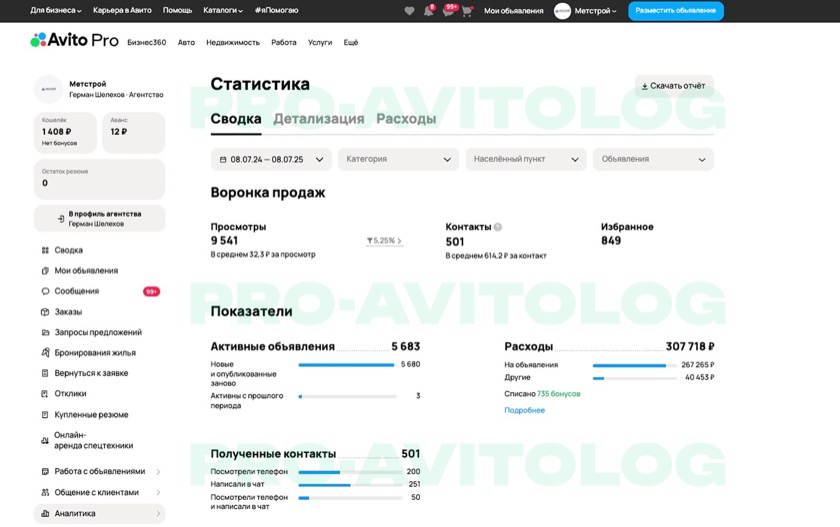Screen dimensions: 840x527
Task: Click the Метстрой profile avatar in top bar
Action: coord(562,11)
